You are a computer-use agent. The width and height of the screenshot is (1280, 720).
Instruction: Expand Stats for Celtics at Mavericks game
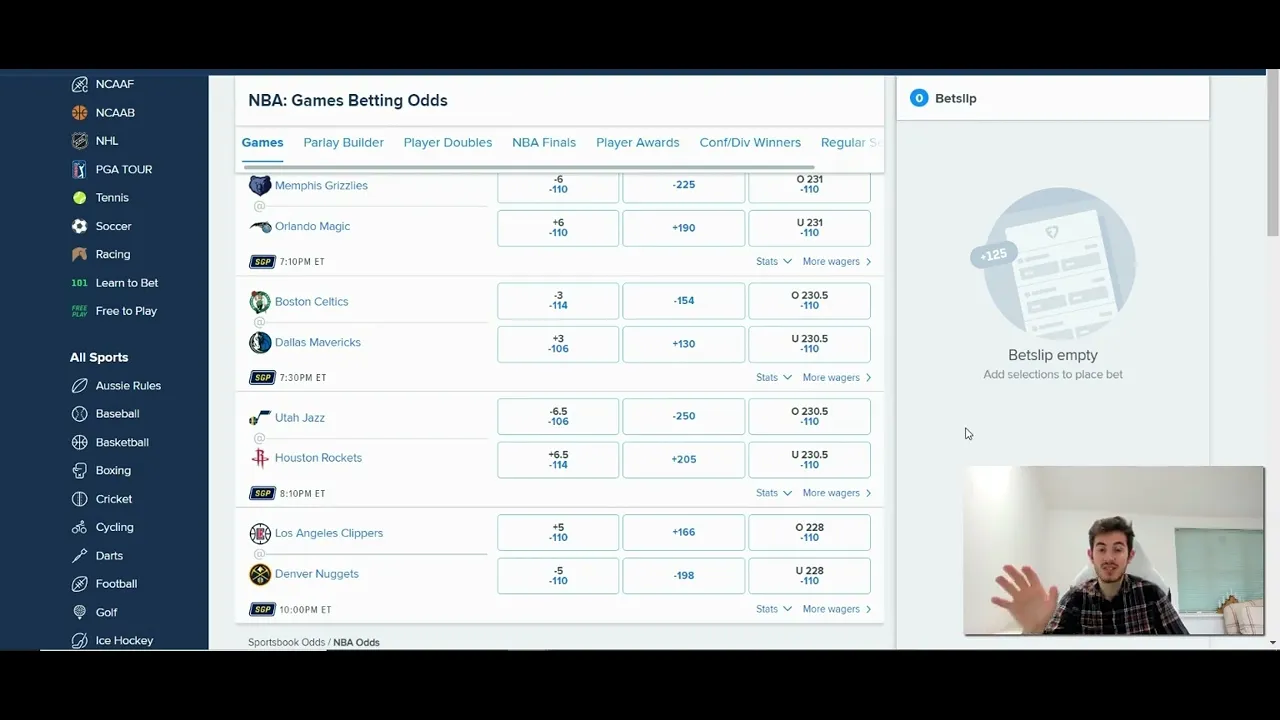tap(774, 377)
